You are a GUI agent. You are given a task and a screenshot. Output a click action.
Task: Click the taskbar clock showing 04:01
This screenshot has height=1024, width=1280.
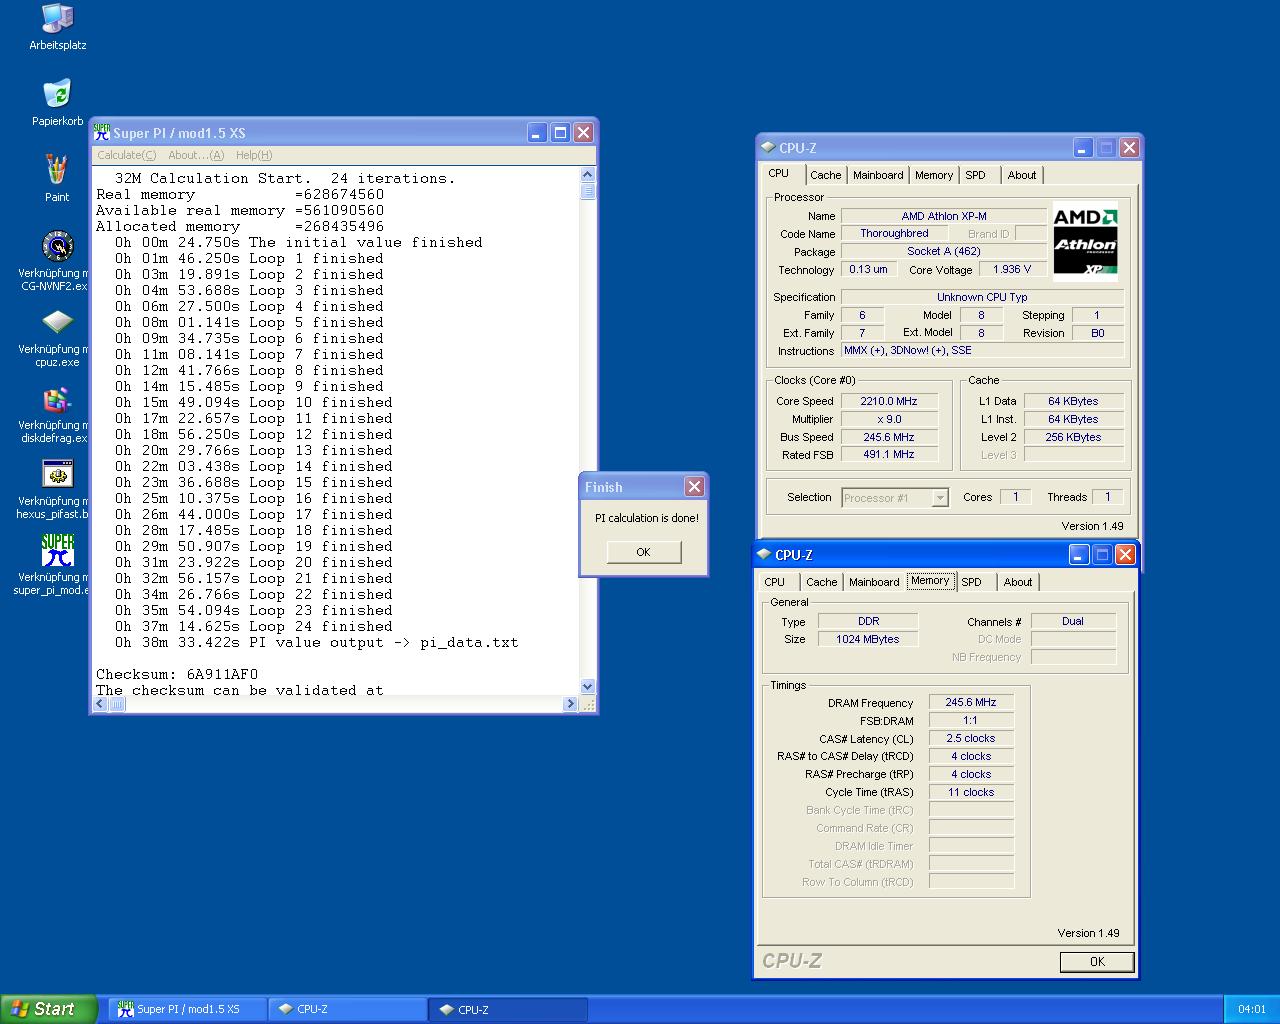point(1251,1009)
